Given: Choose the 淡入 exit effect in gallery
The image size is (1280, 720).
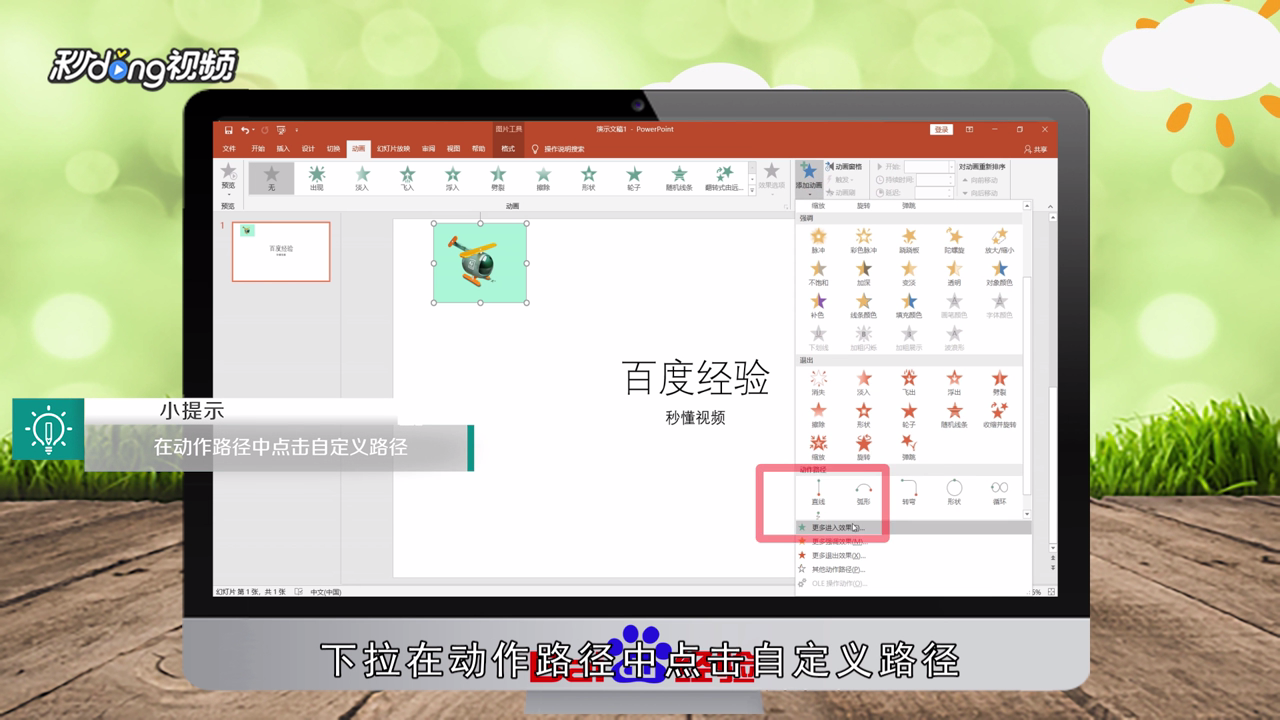Looking at the screenshot, I should click(863, 383).
